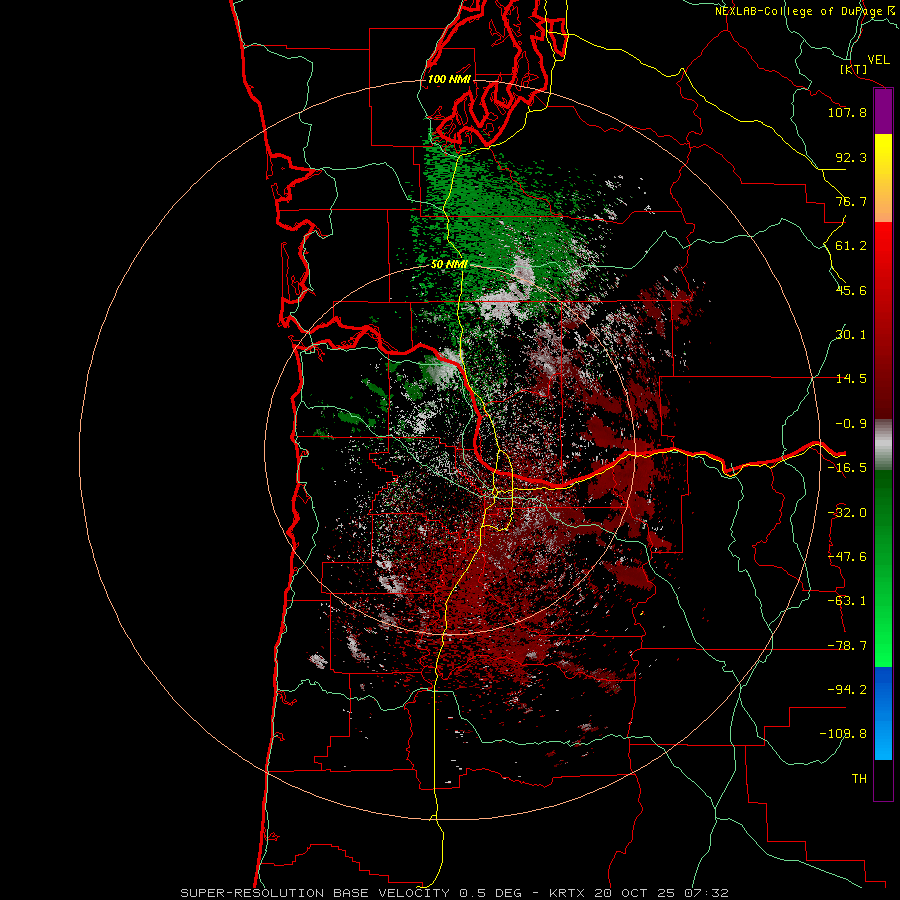The image size is (900, 900).
Task: Pick the black TH segment of the color bar
Action: click(883, 780)
